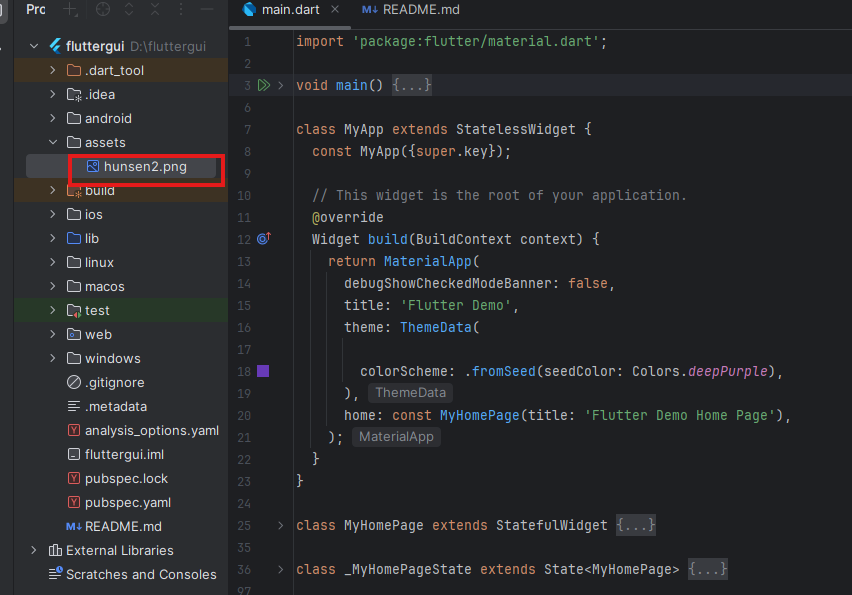Open the Project panel options (three dots)
Viewport: 852px width, 595px height.
(180, 9)
